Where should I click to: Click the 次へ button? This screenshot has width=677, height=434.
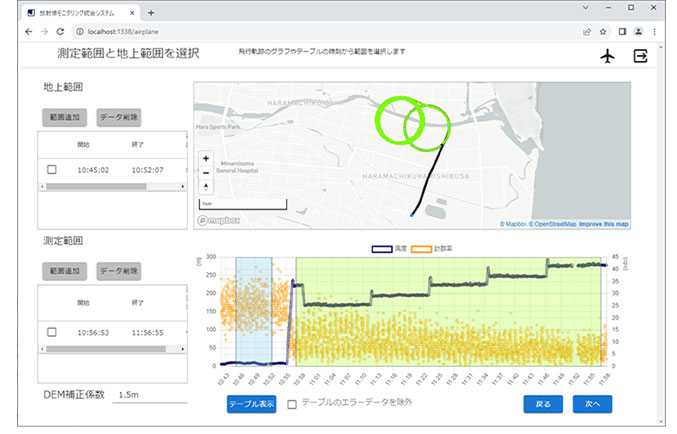pos(592,404)
